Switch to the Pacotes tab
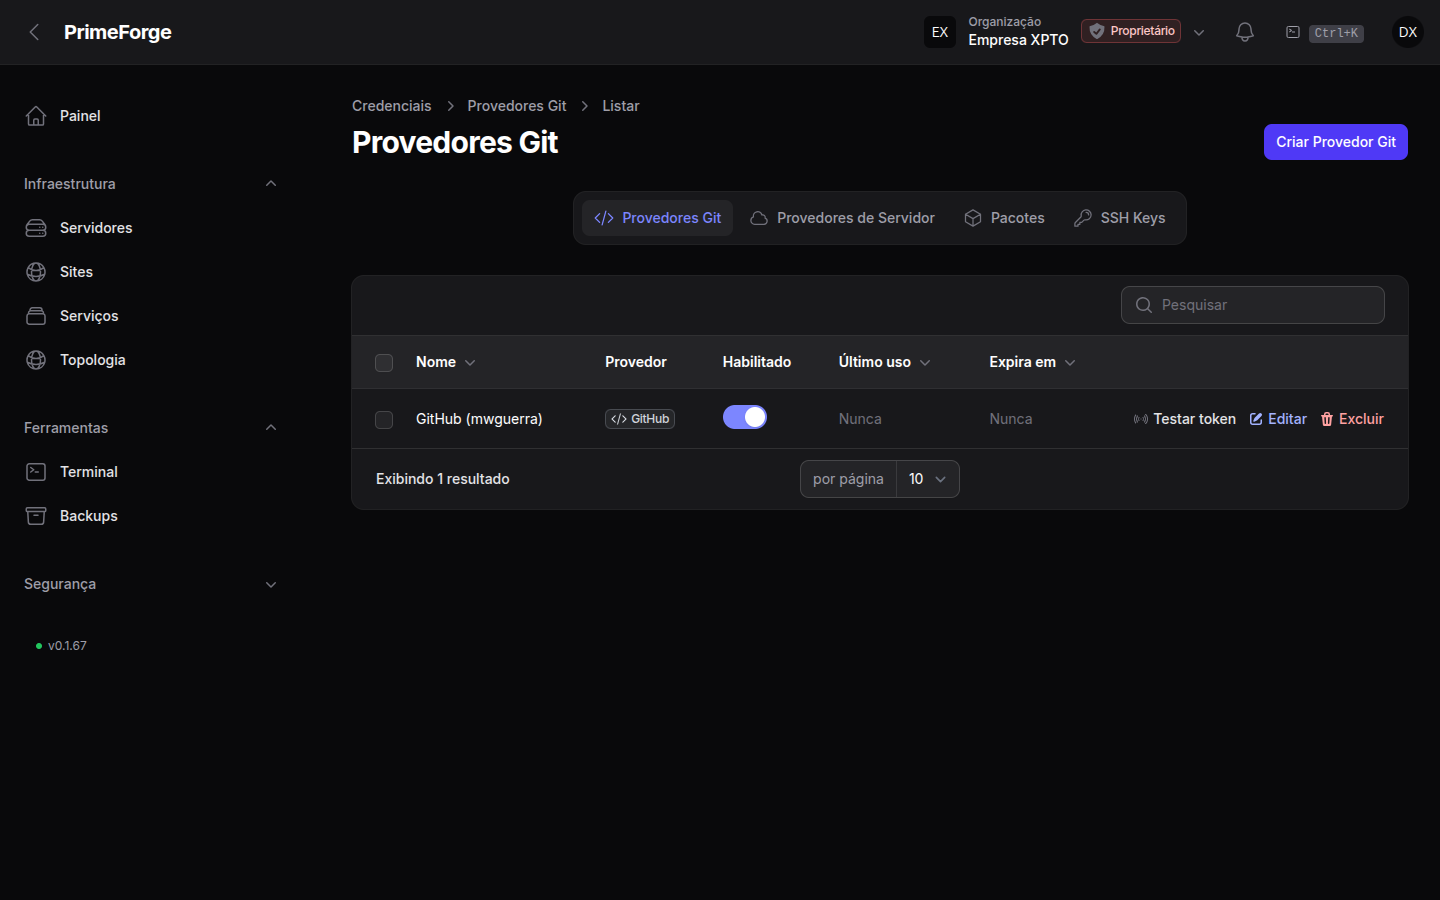This screenshot has width=1440, height=900. click(x=1004, y=218)
